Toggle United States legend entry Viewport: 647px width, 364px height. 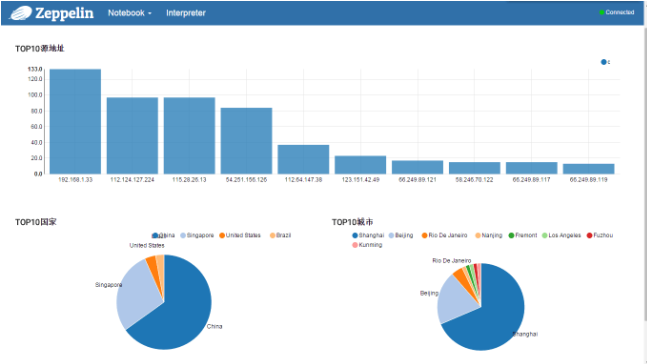pyautogui.click(x=240, y=235)
